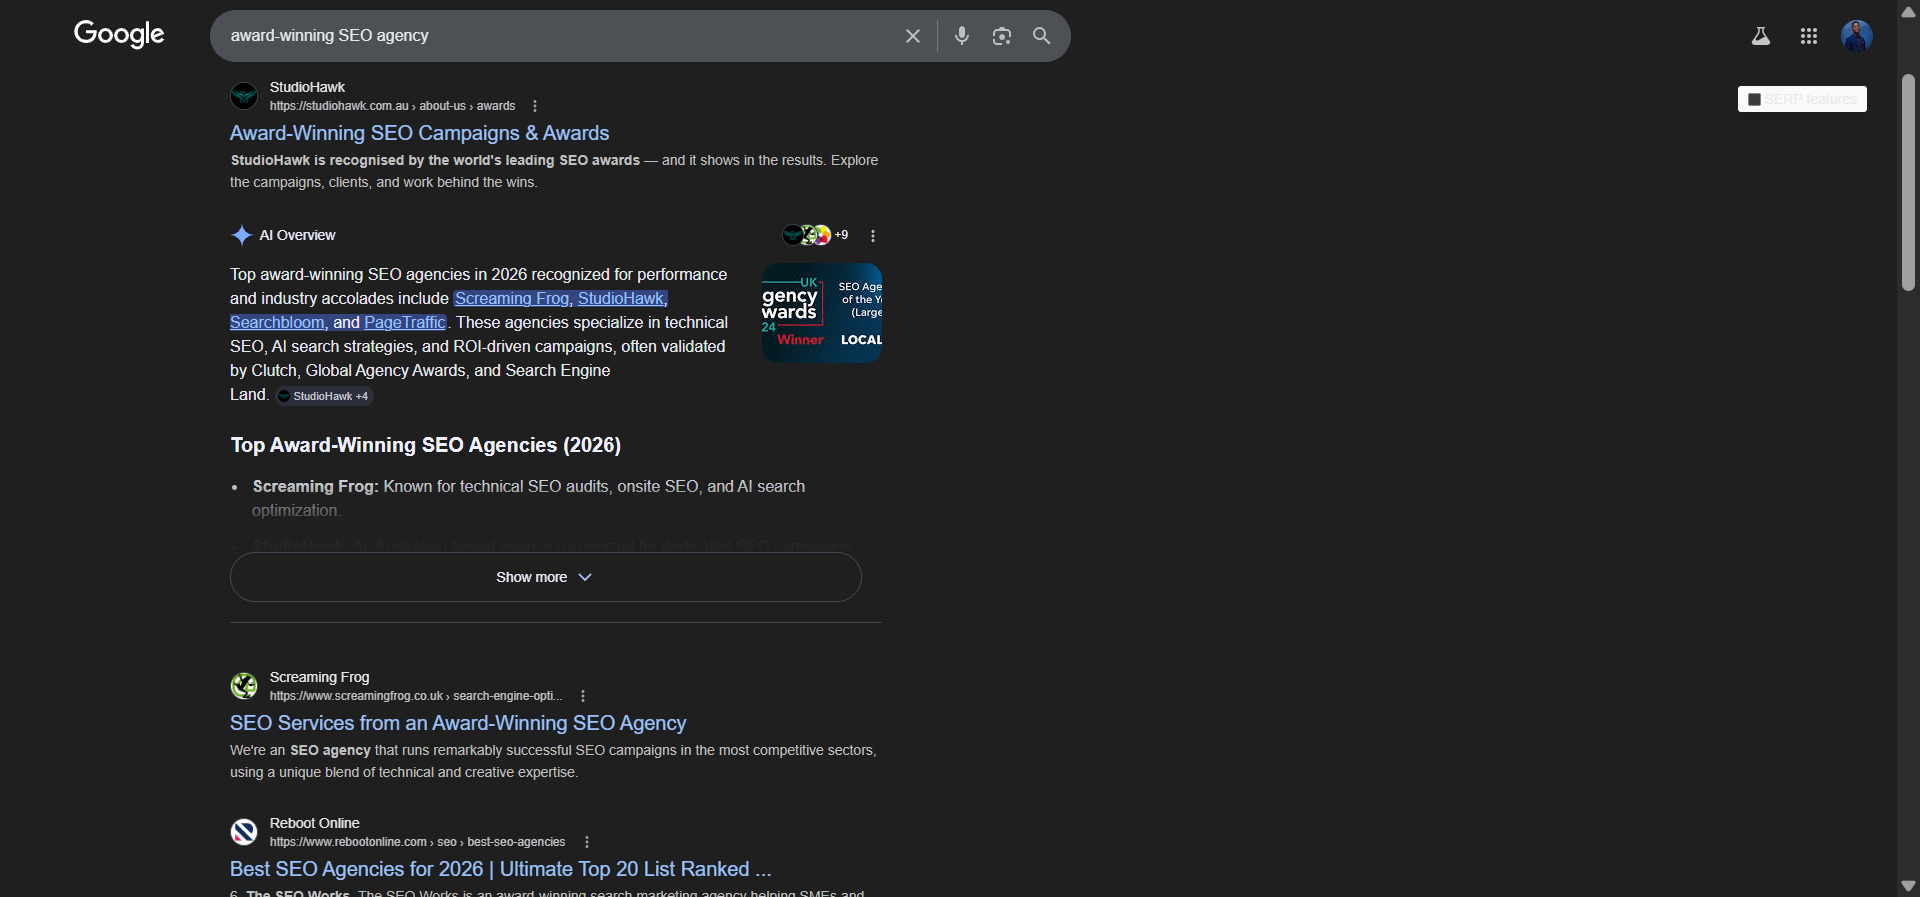Image resolution: width=1920 pixels, height=897 pixels.
Task: Open the UK Agency Awards thumbnail
Action: pos(821,313)
